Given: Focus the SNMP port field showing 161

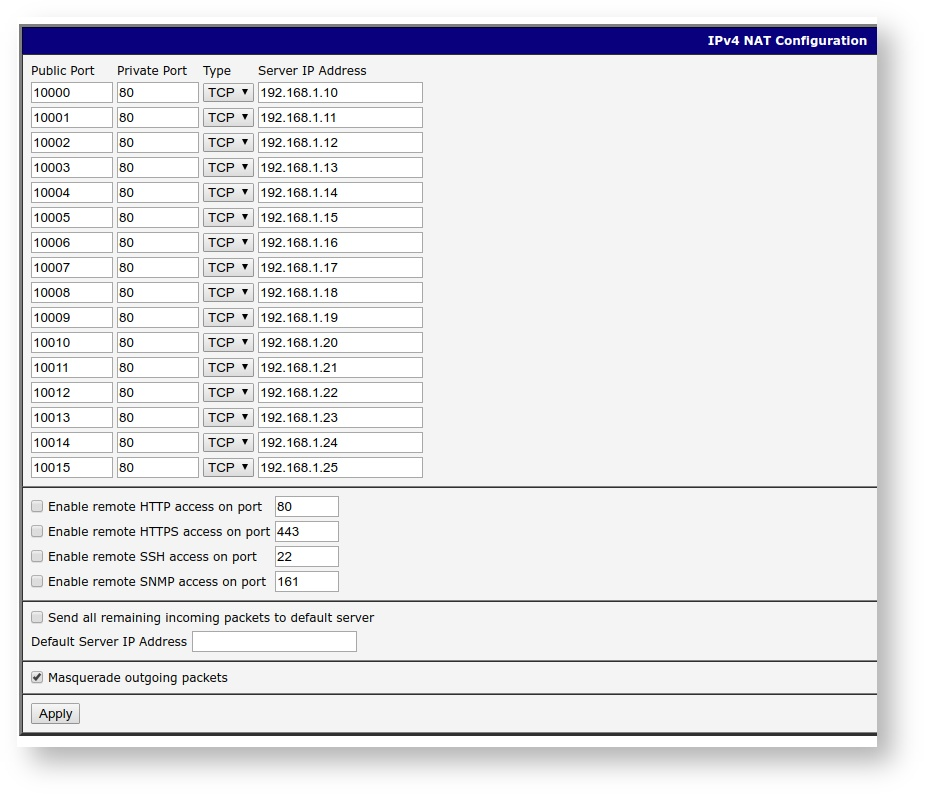Looking at the screenshot, I should pos(306,582).
